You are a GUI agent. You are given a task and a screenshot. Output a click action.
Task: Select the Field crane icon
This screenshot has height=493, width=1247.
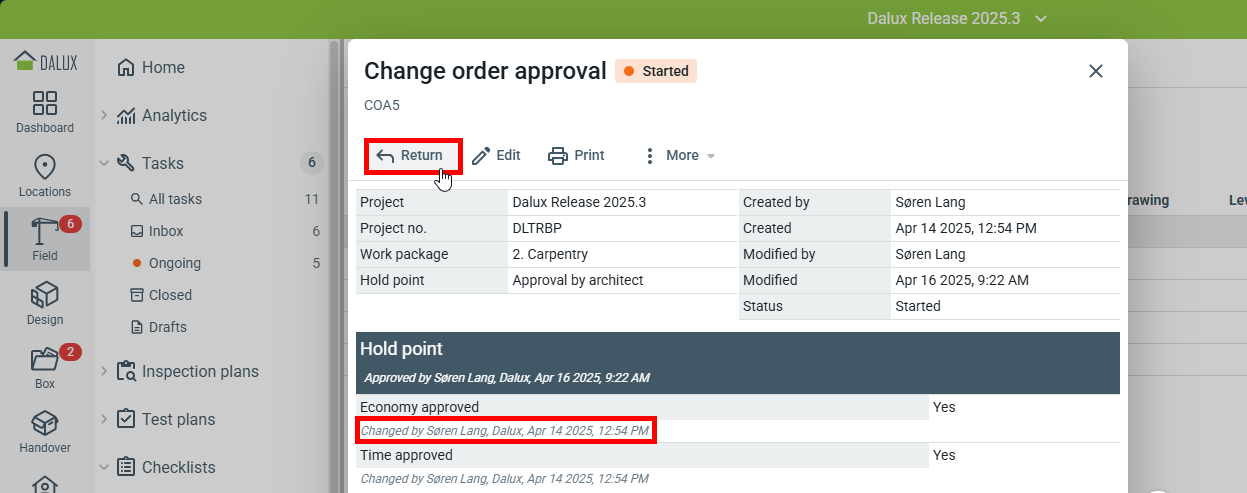(45, 239)
